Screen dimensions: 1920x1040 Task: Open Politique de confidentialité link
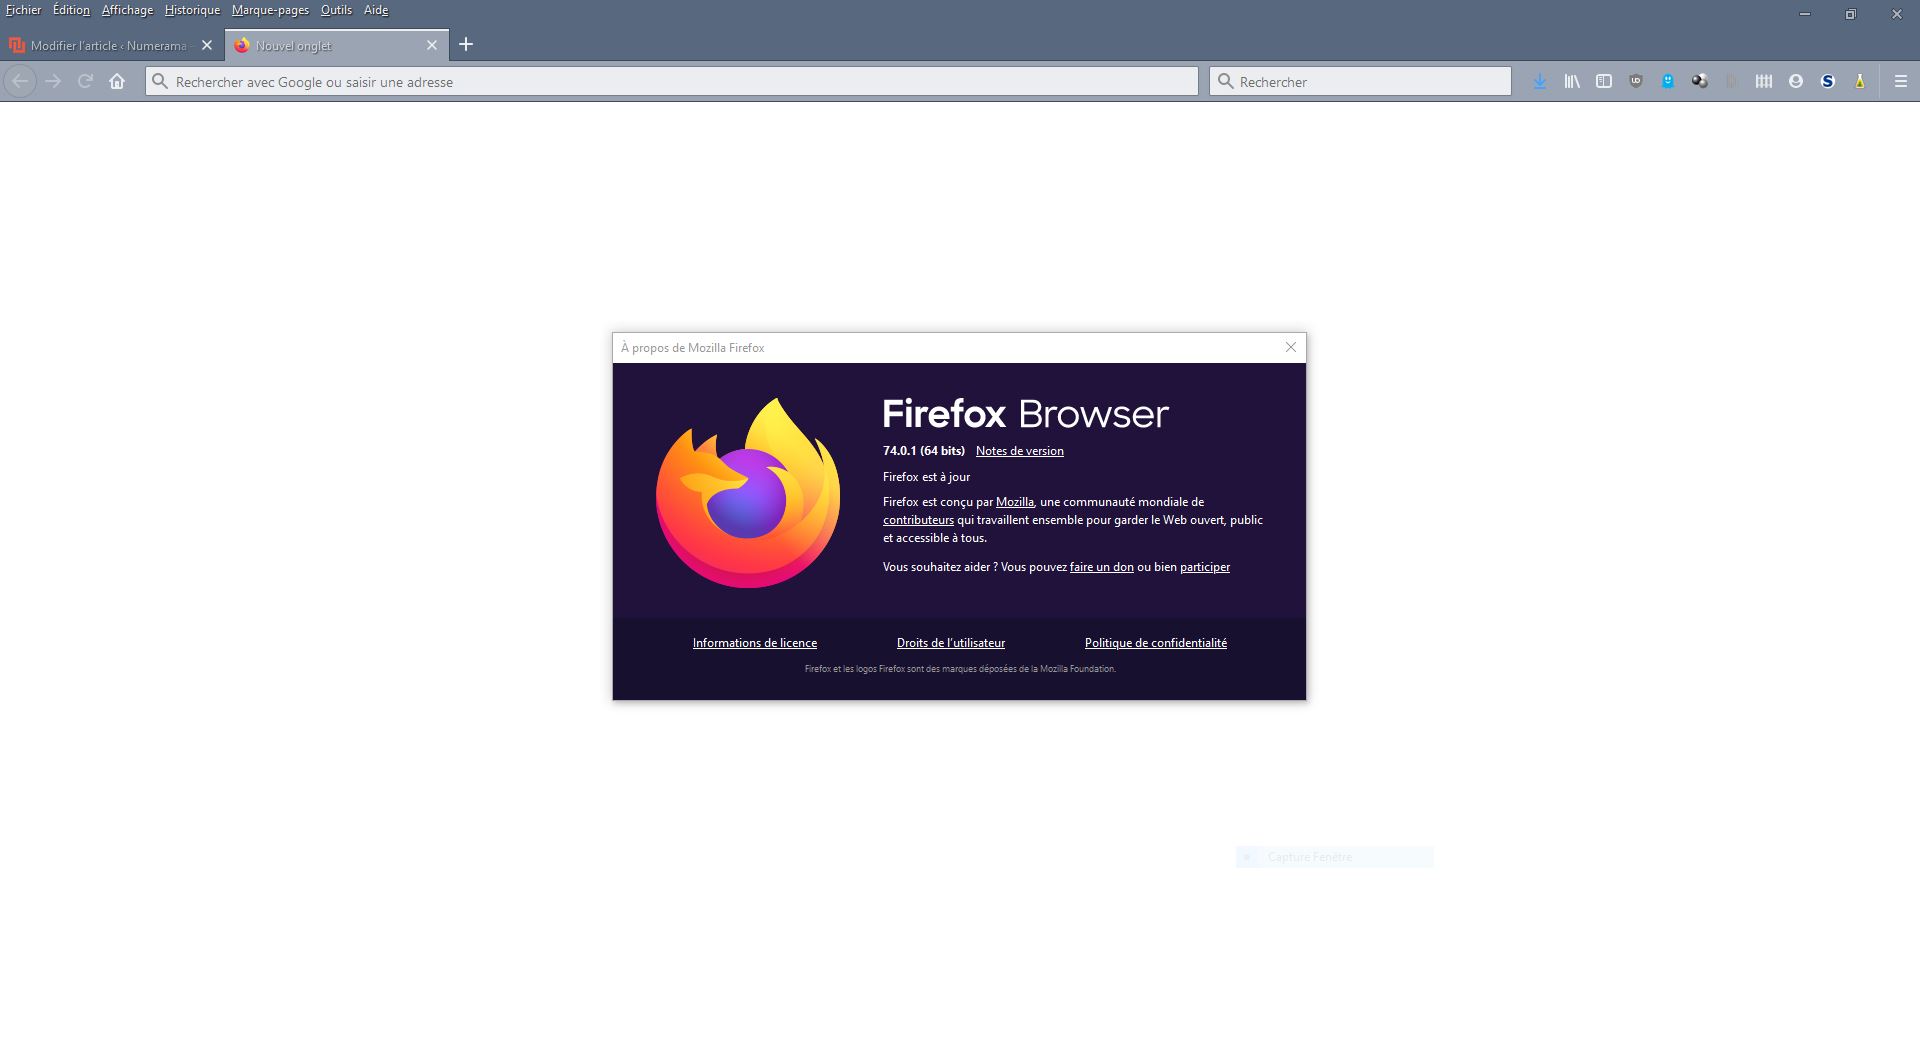pos(1155,643)
